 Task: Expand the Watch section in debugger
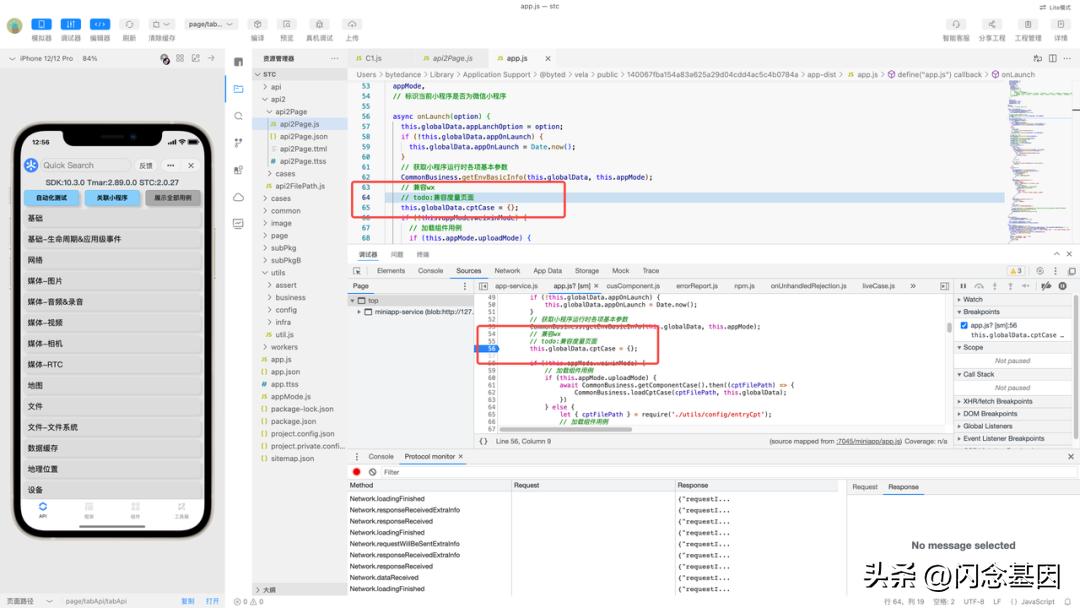click(x=972, y=299)
